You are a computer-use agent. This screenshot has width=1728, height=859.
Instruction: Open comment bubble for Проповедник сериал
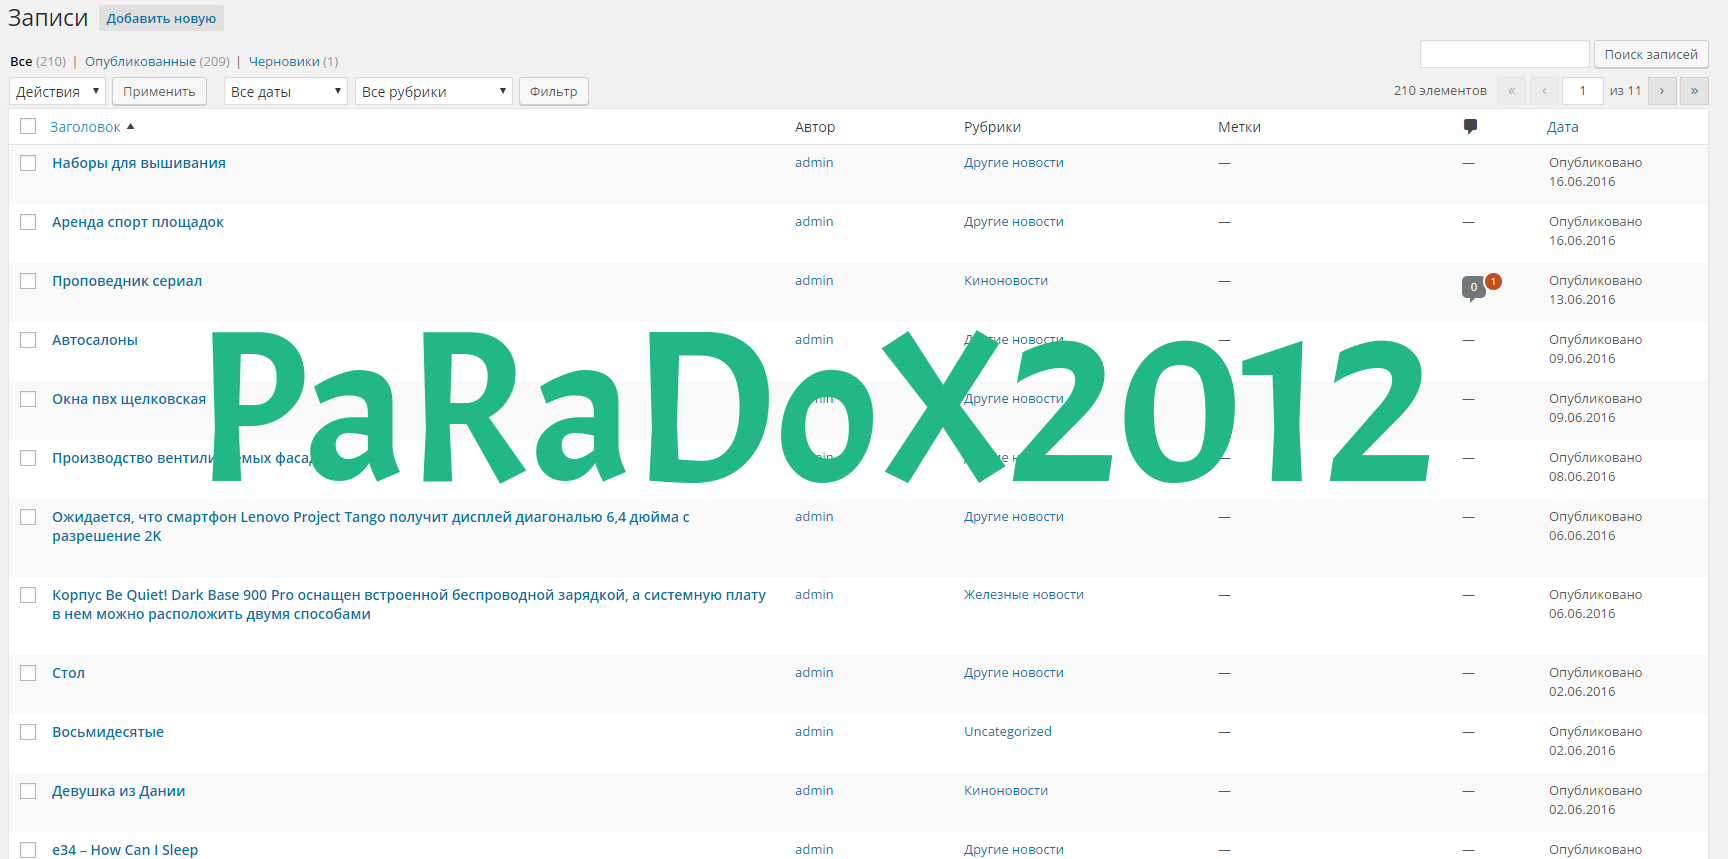click(x=1473, y=287)
